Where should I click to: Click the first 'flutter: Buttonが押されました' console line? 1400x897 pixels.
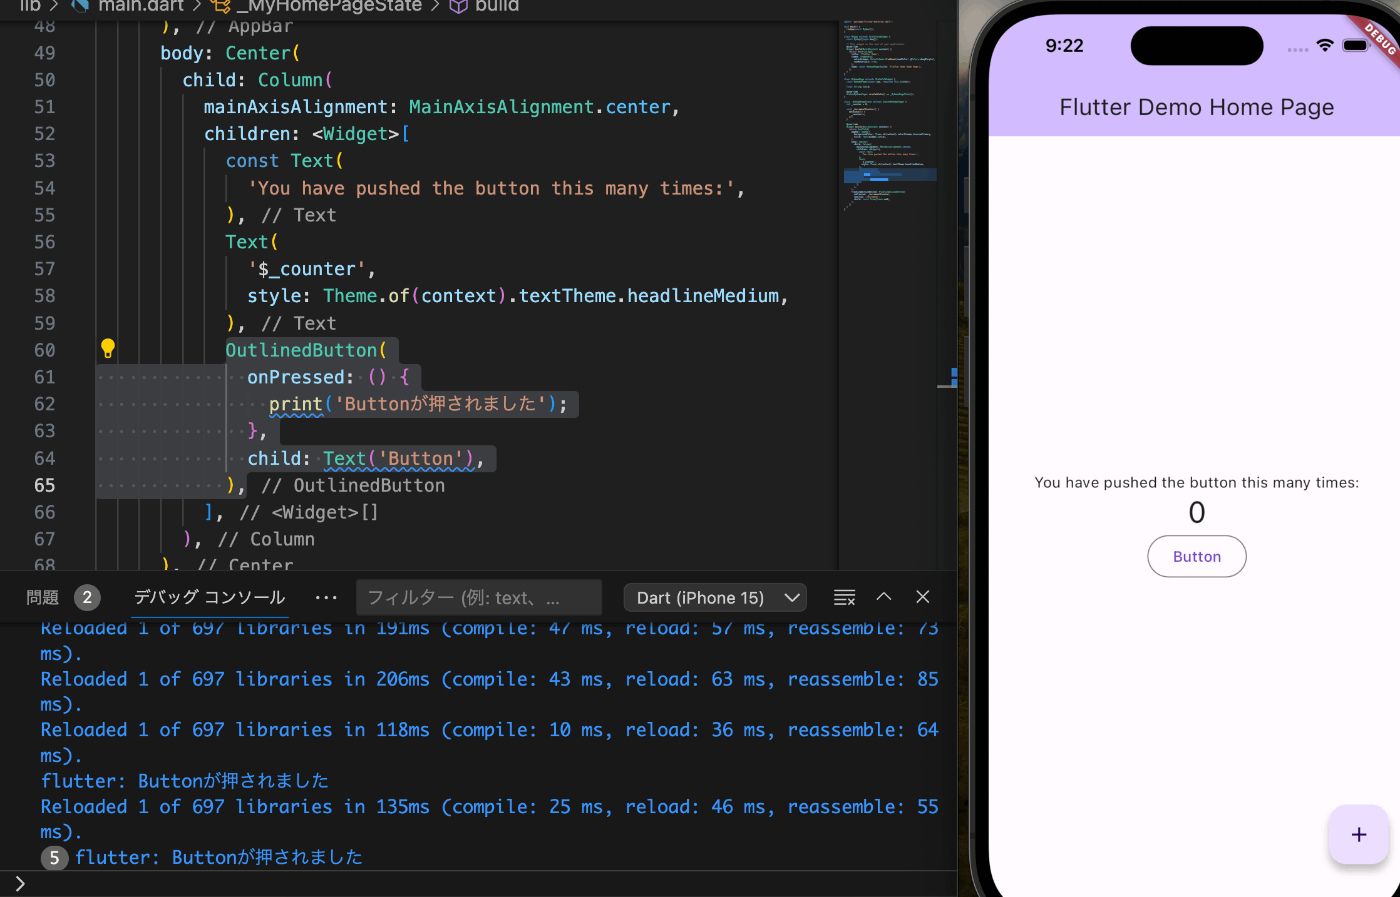(x=185, y=781)
